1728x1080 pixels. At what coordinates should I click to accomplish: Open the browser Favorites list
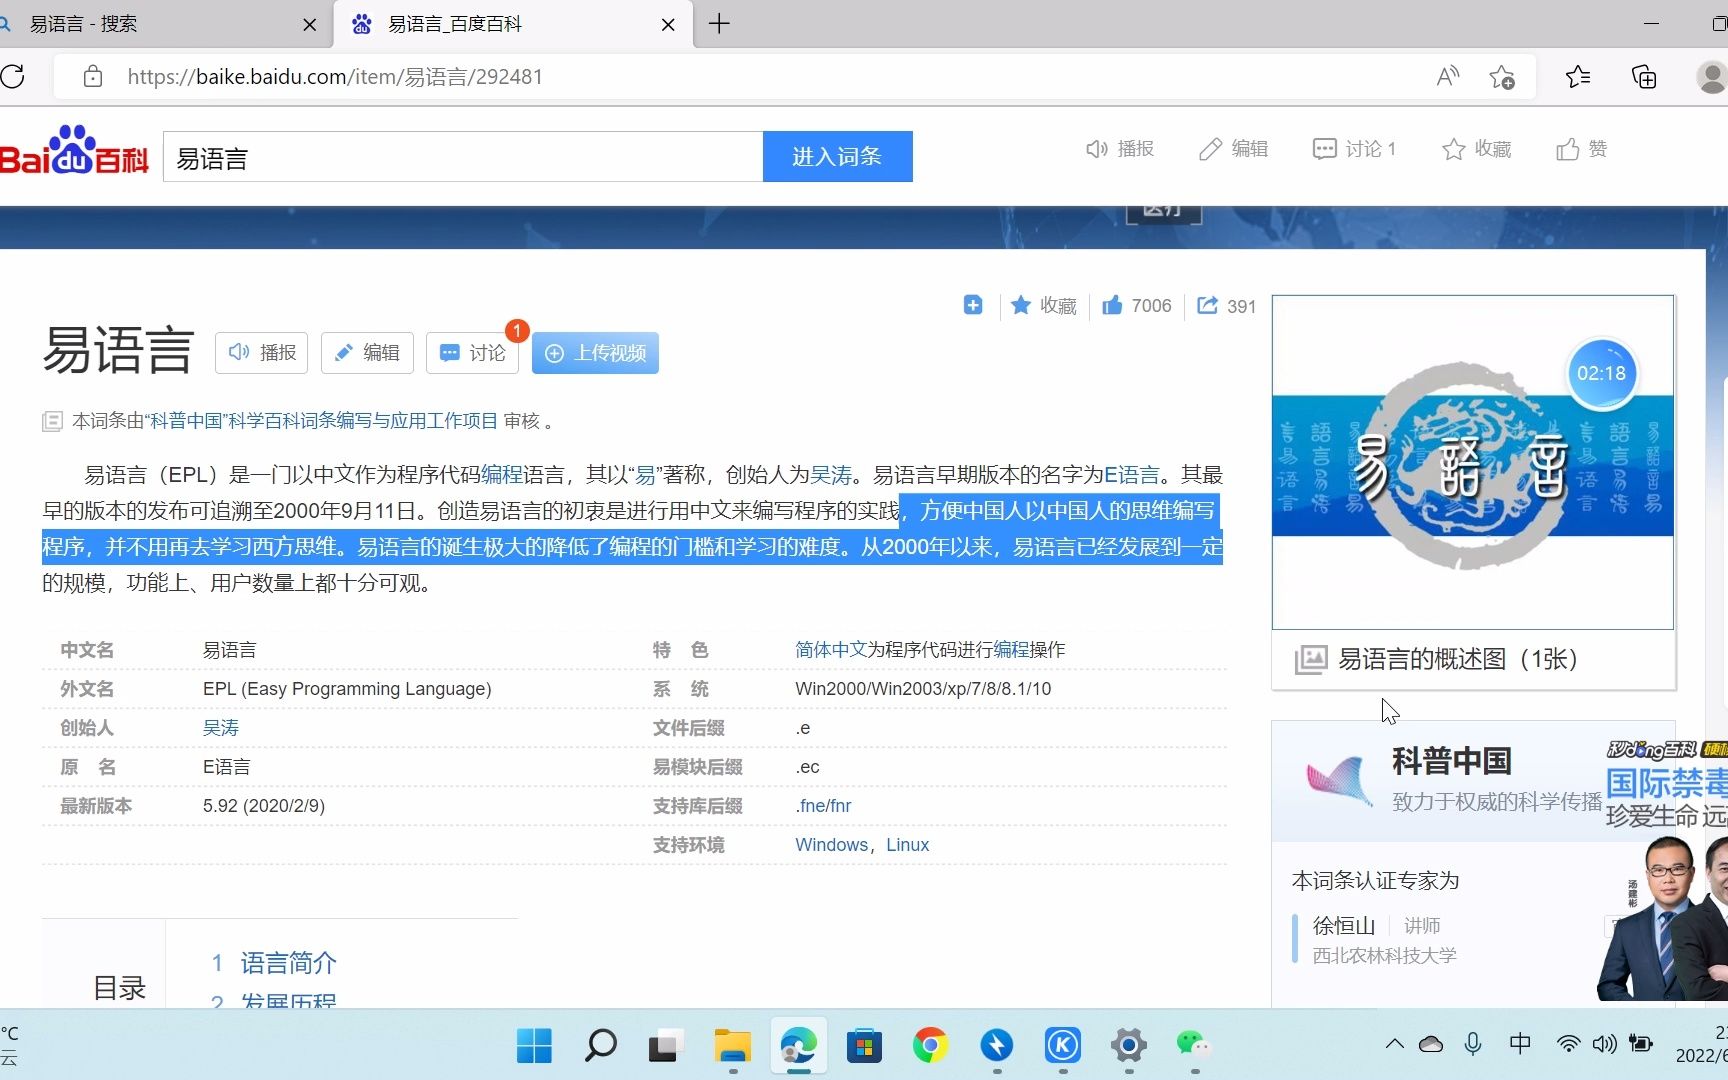[x=1578, y=76]
